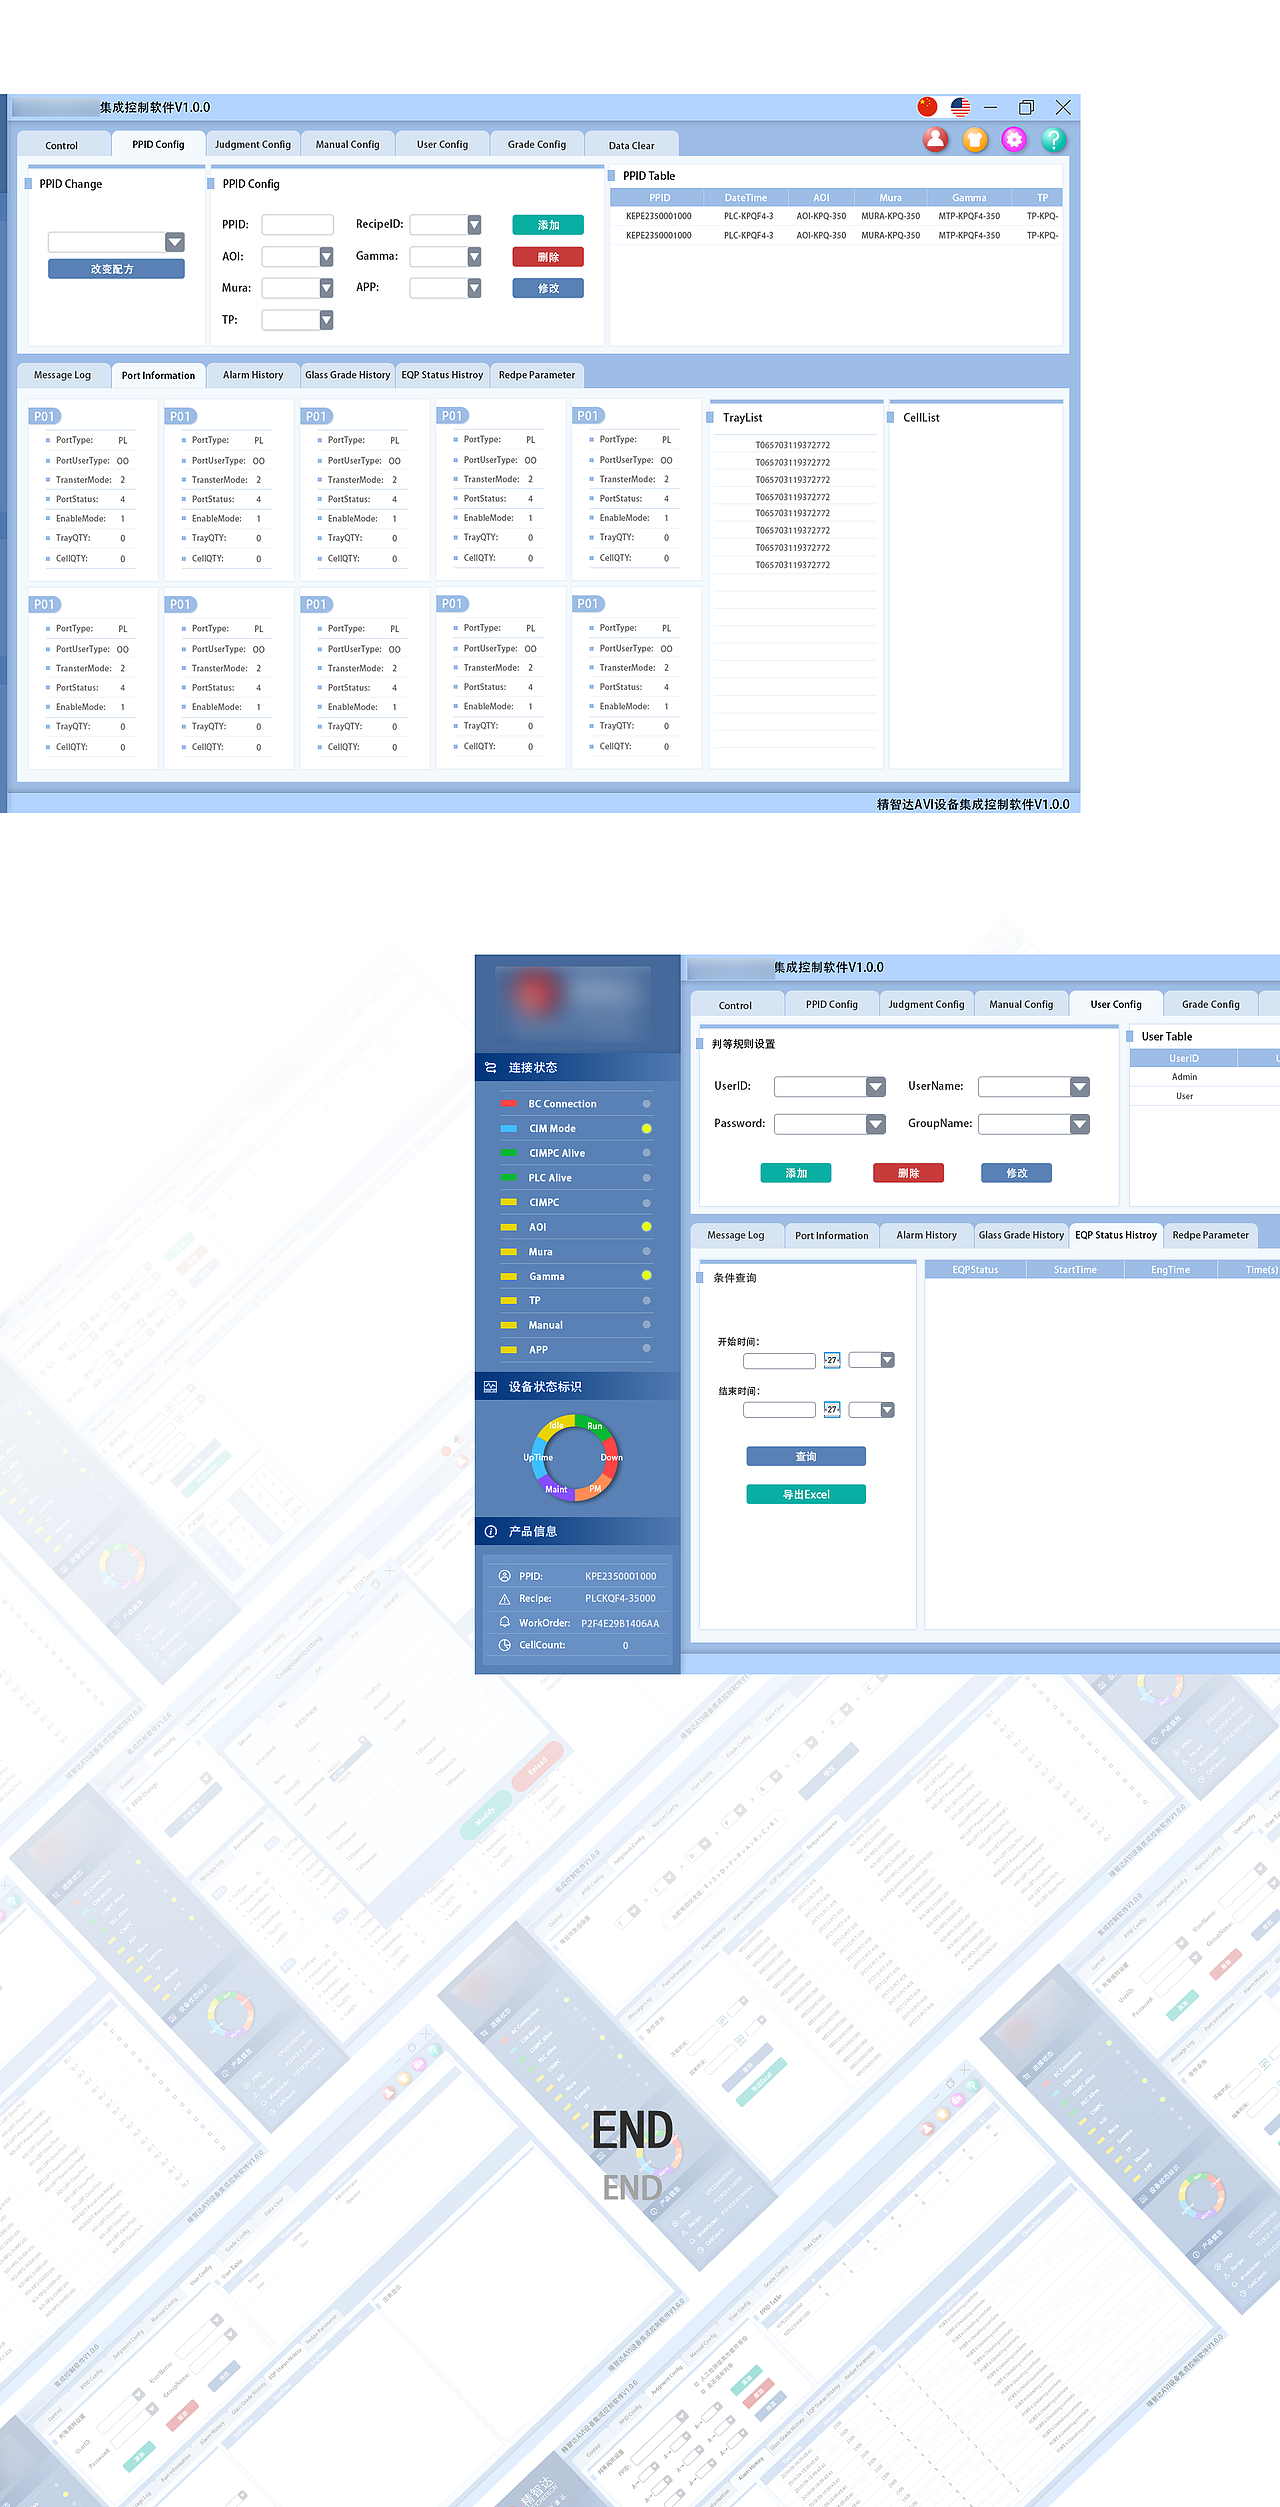The image size is (1280, 2507).
Task: Open the calendar icon for 结束时间
Action: [832, 1409]
